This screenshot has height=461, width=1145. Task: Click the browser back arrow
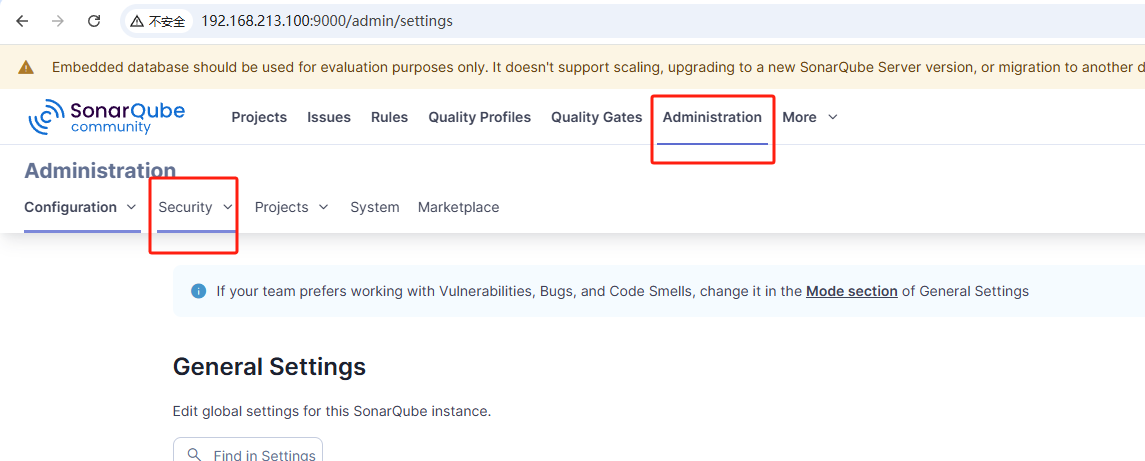[x=22, y=21]
